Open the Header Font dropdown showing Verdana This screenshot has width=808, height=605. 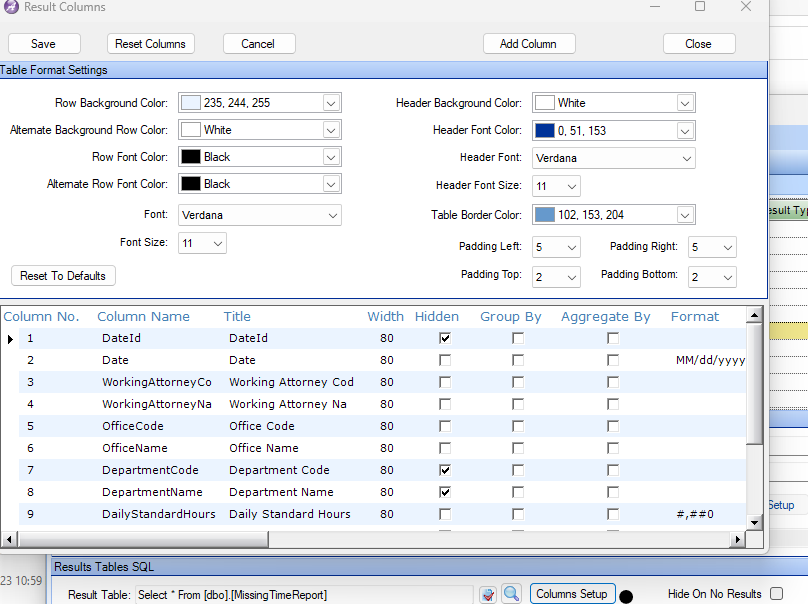(x=685, y=158)
